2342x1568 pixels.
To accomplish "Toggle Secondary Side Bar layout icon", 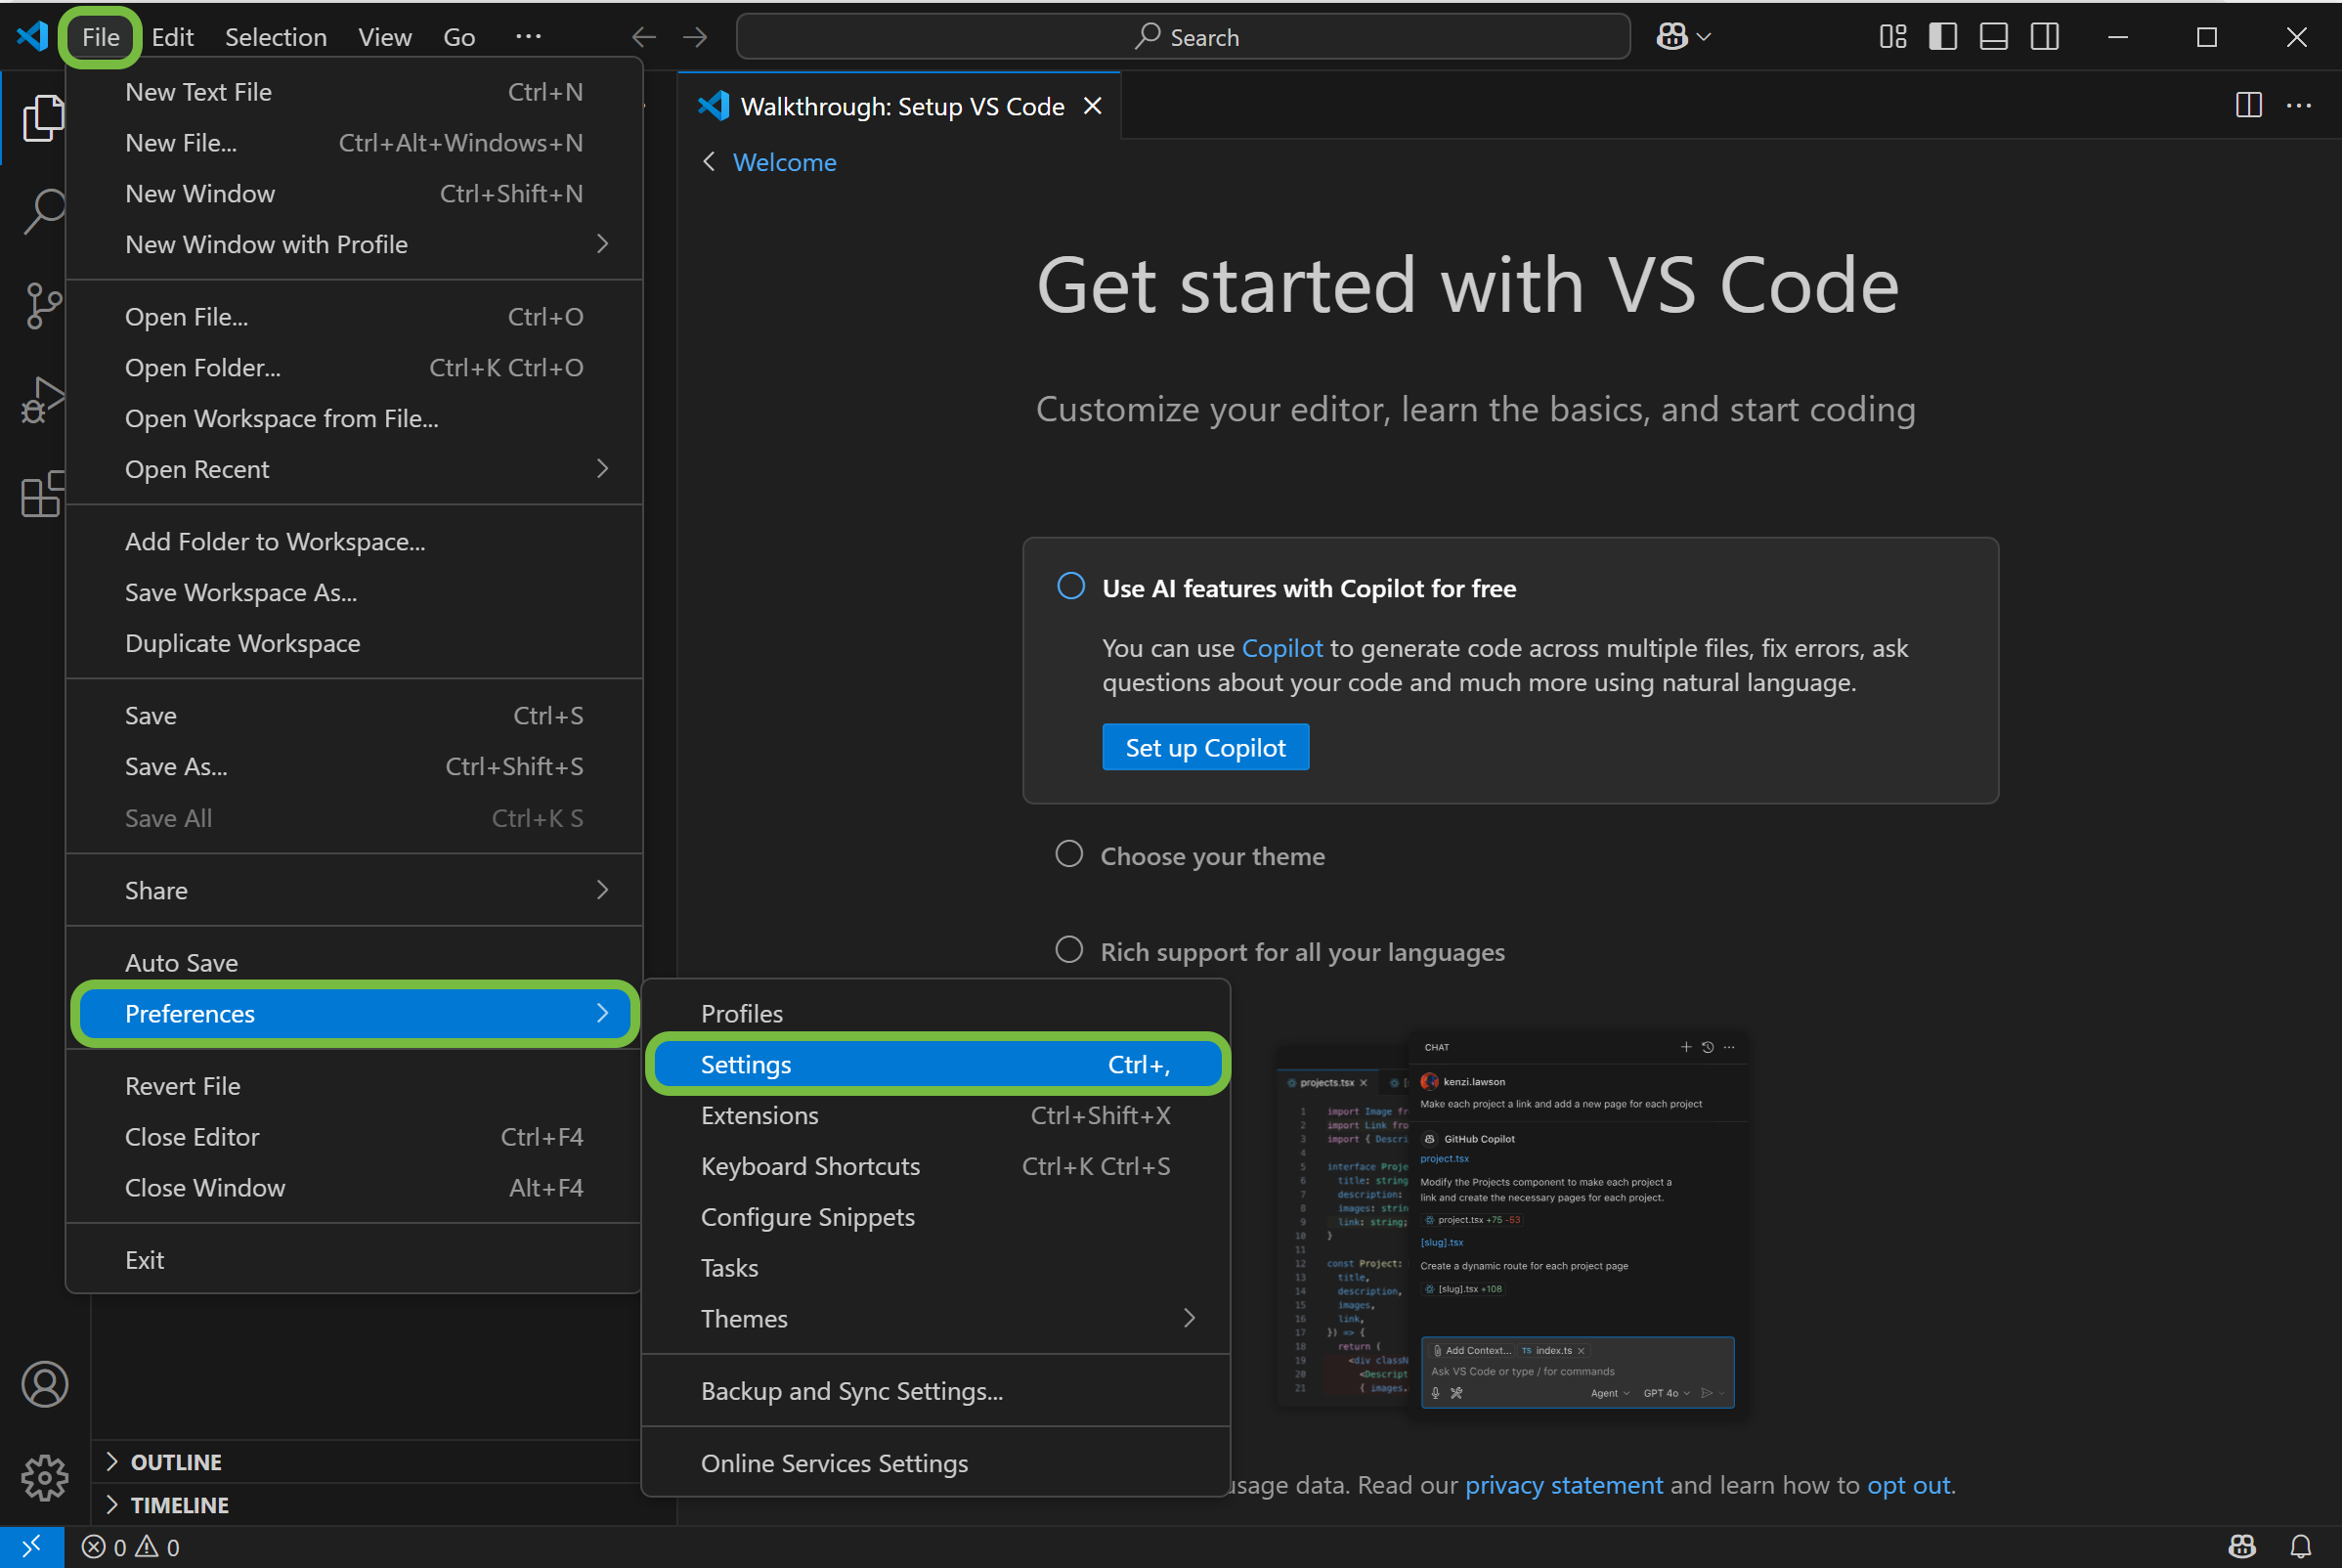I will [2045, 37].
